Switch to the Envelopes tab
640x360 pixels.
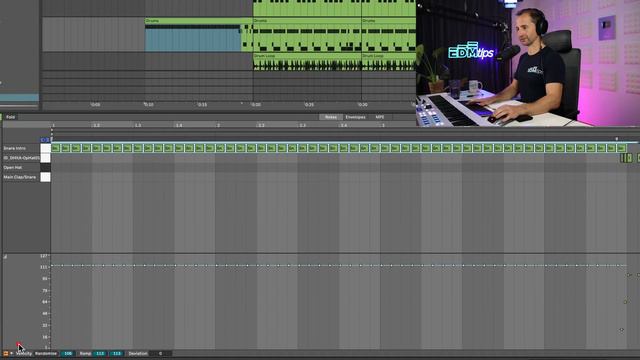[355, 117]
